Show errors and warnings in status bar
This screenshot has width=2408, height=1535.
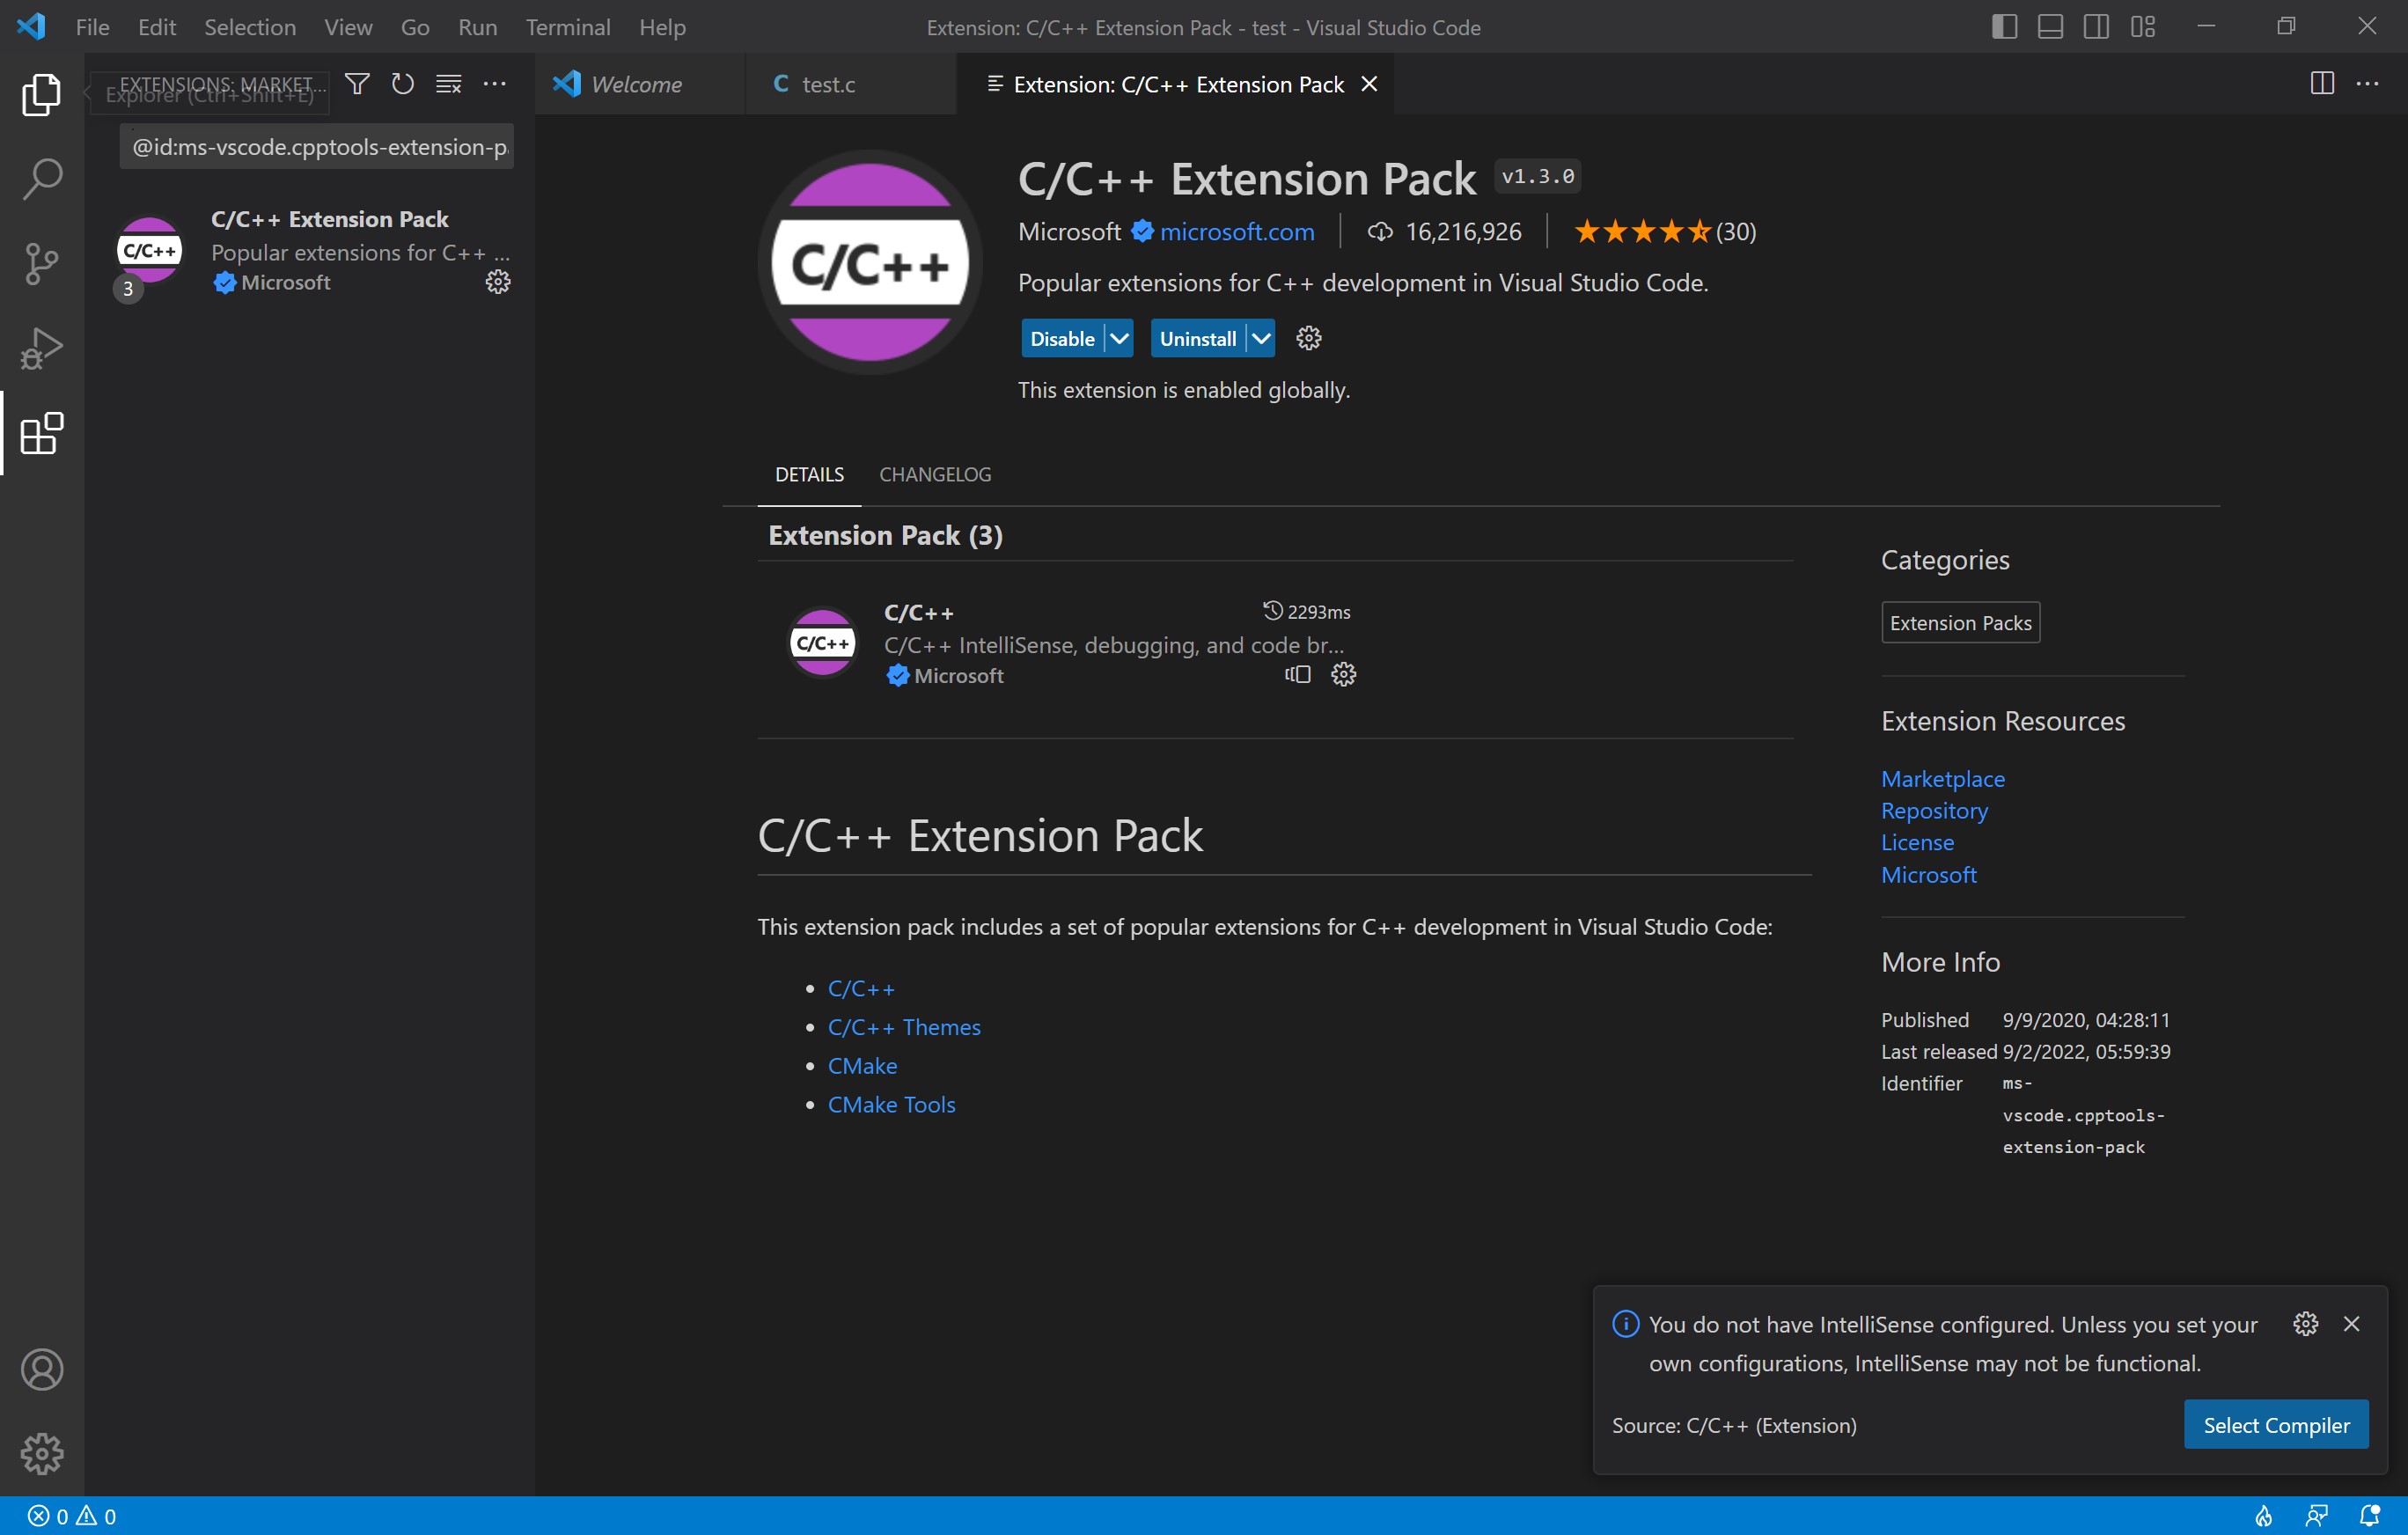click(x=72, y=1516)
